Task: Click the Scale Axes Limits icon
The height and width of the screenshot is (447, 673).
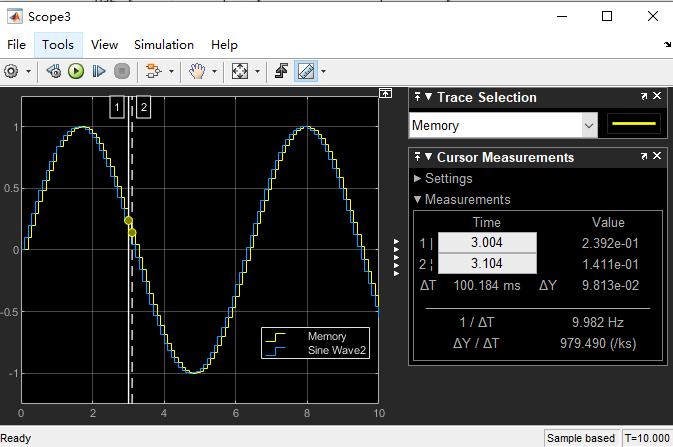Action: pos(239,71)
